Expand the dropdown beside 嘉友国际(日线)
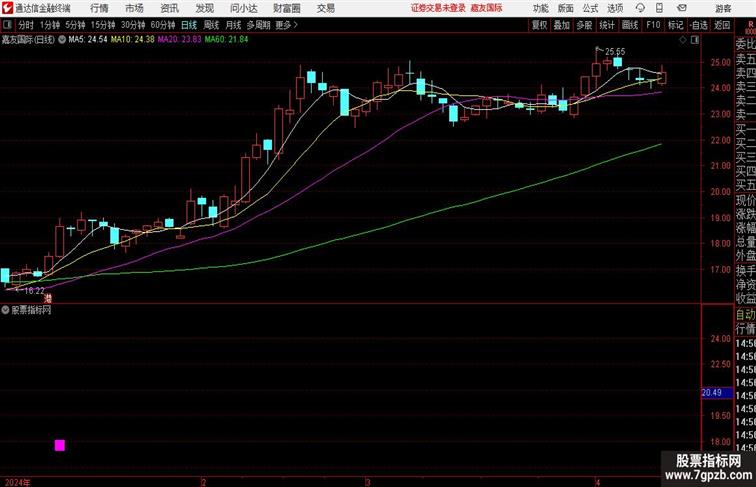Viewport: 756px width, 487px height. (62, 40)
